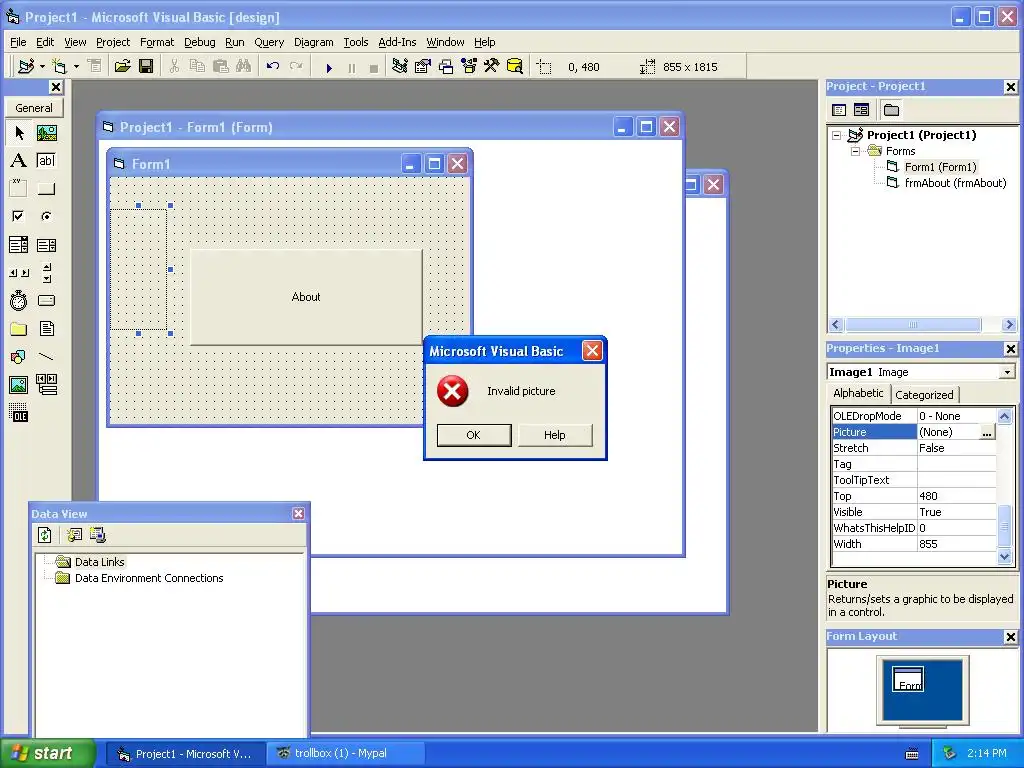Viewport: 1024px width, 768px height.
Task: Click the Undo toolbar arrow
Action: click(273, 66)
